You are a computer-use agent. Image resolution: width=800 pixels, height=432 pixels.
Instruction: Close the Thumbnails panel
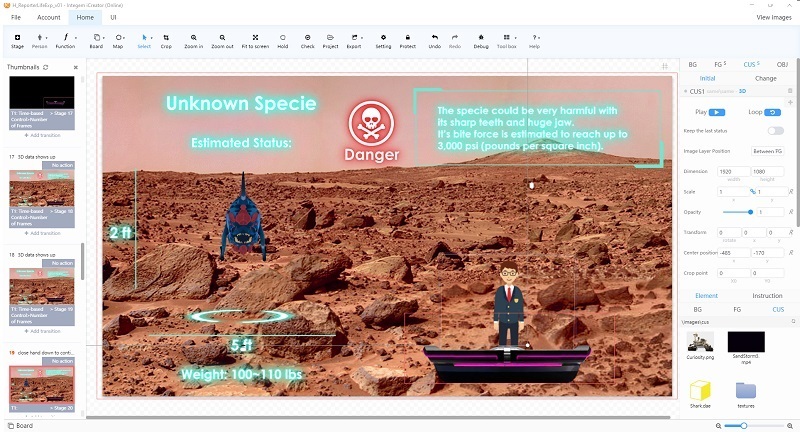(x=76, y=67)
